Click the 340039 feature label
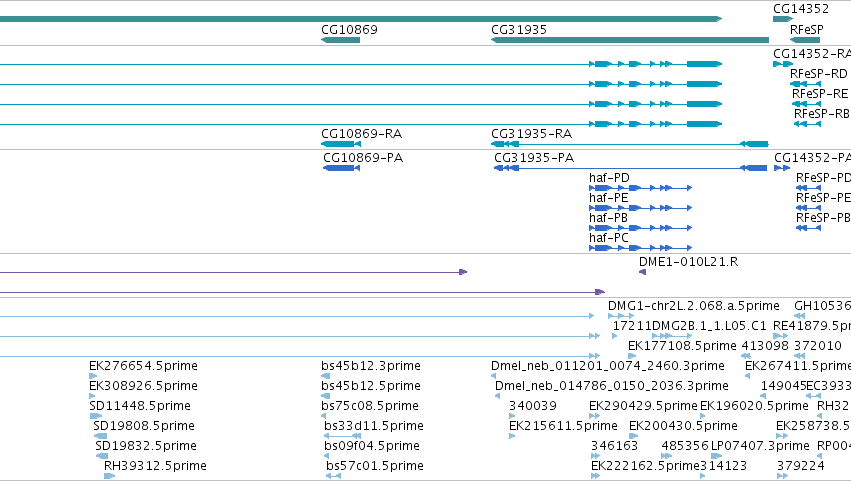 click(x=533, y=406)
